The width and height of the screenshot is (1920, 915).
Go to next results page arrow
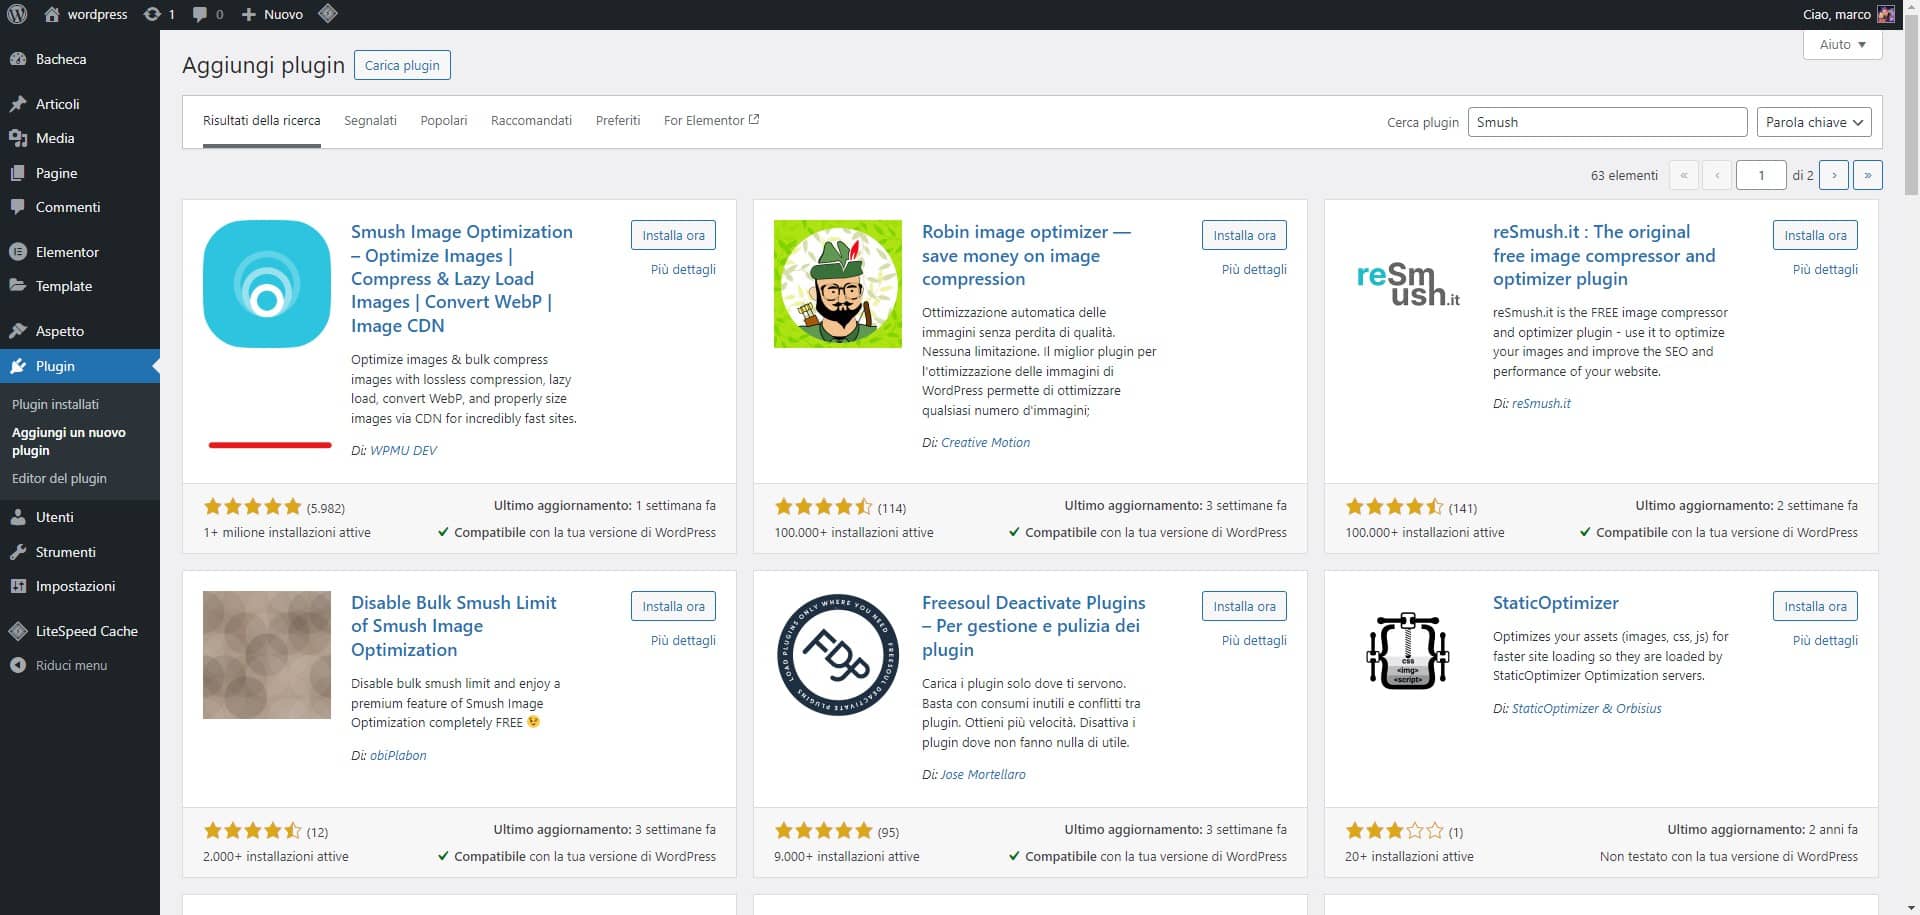point(1833,175)
